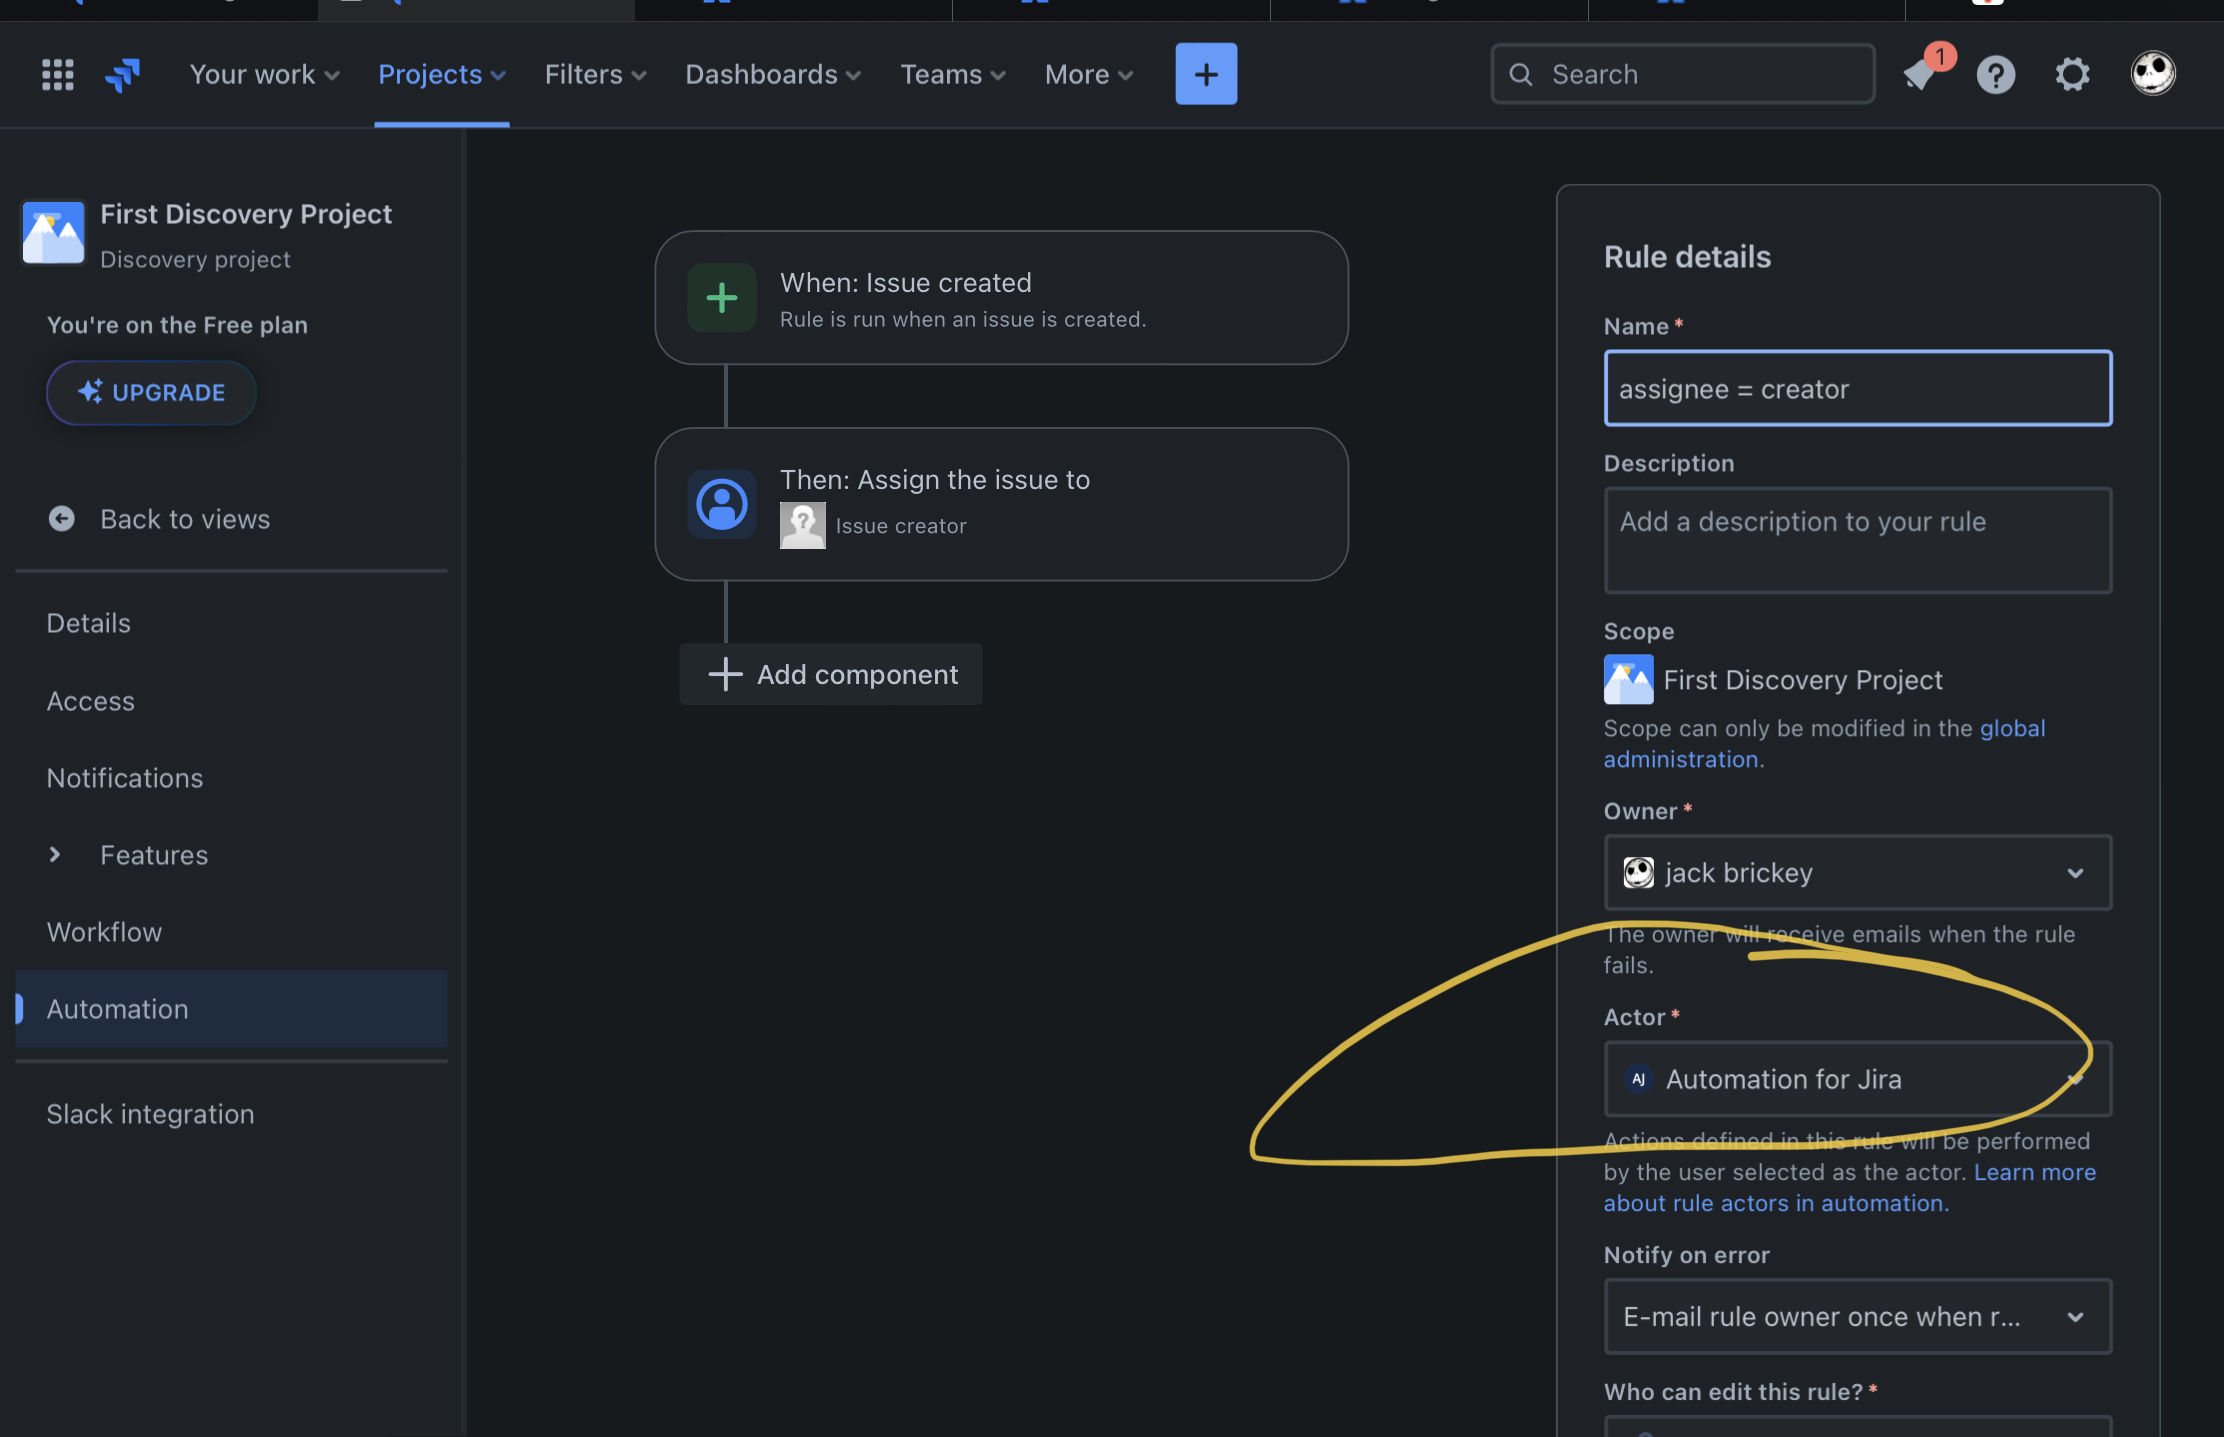Image resolution: width=2224 pixels, height=1437 pixels.
Task: Open the help question mark icon
Action: pos(1995,74)
